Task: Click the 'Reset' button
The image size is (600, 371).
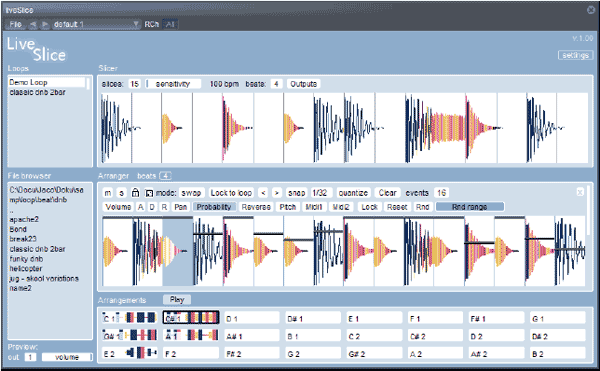Action: (x=397, y=207)
